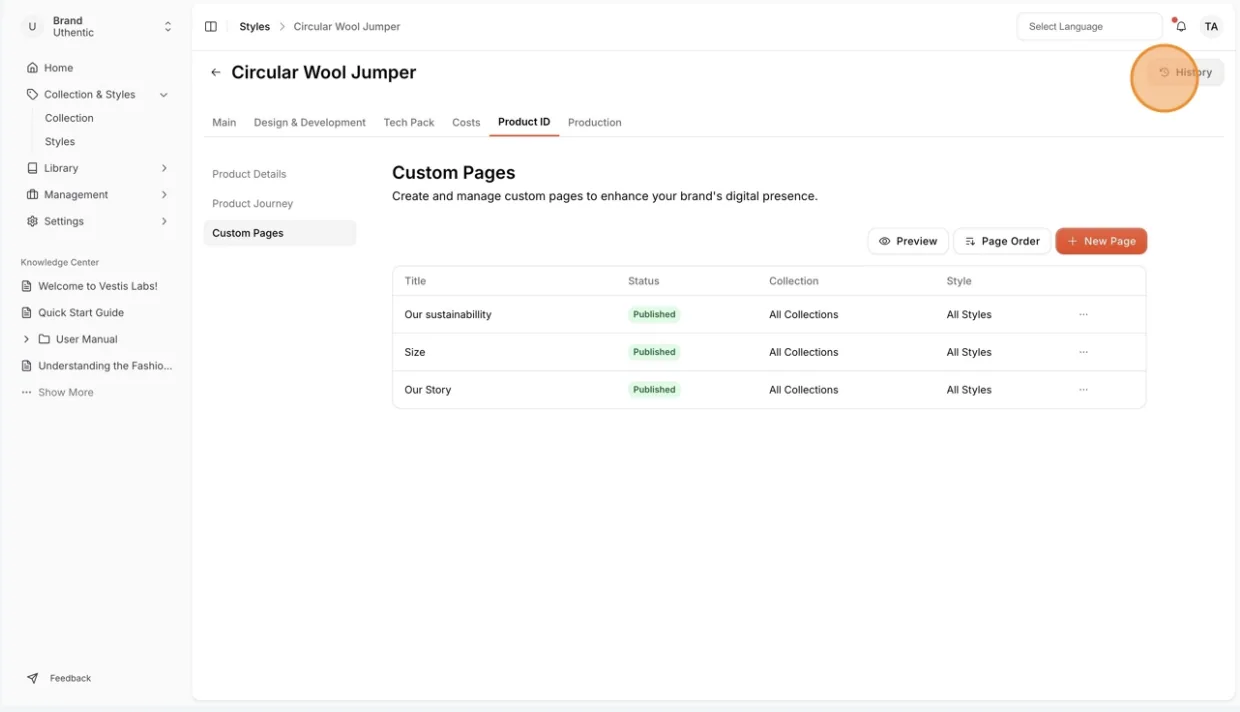Click the Our sustainabillity page title
Screen dimensions: 1240x712
[x=448, y=314]
